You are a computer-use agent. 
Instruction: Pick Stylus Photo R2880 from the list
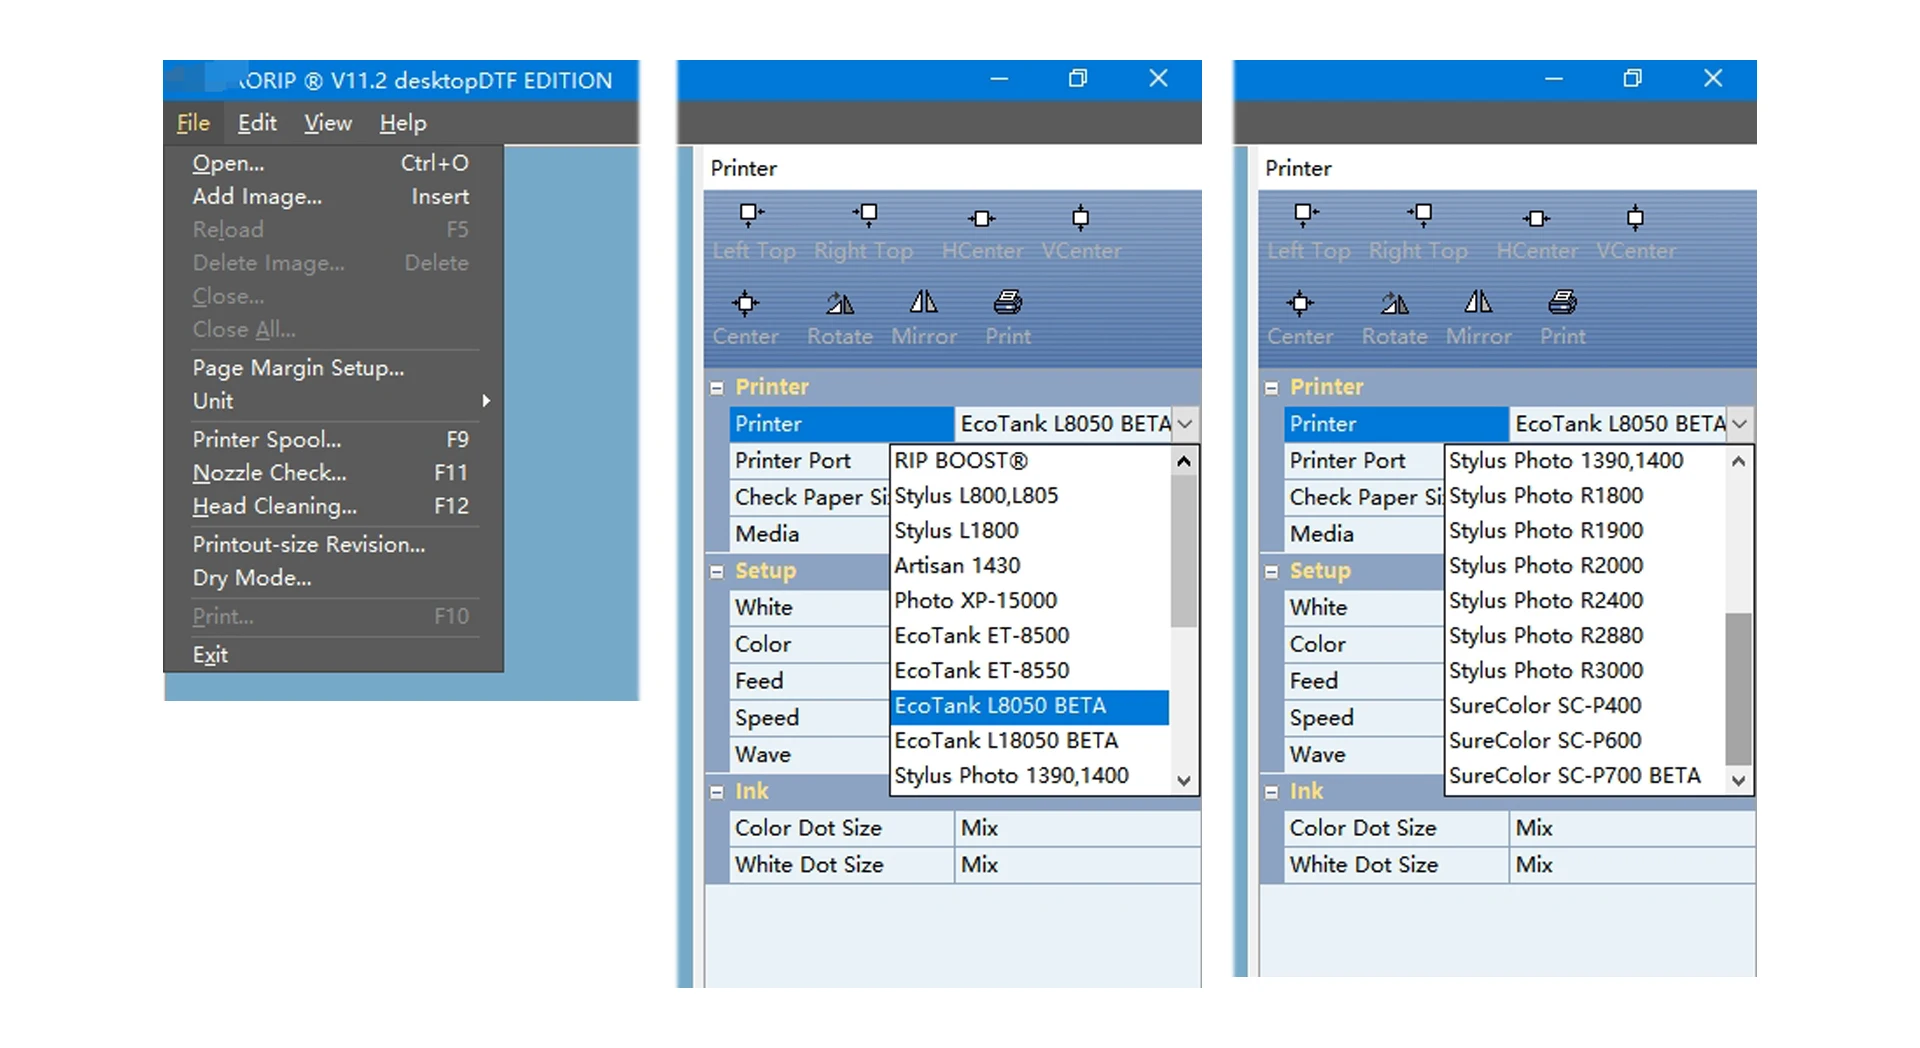point(1586,636)
